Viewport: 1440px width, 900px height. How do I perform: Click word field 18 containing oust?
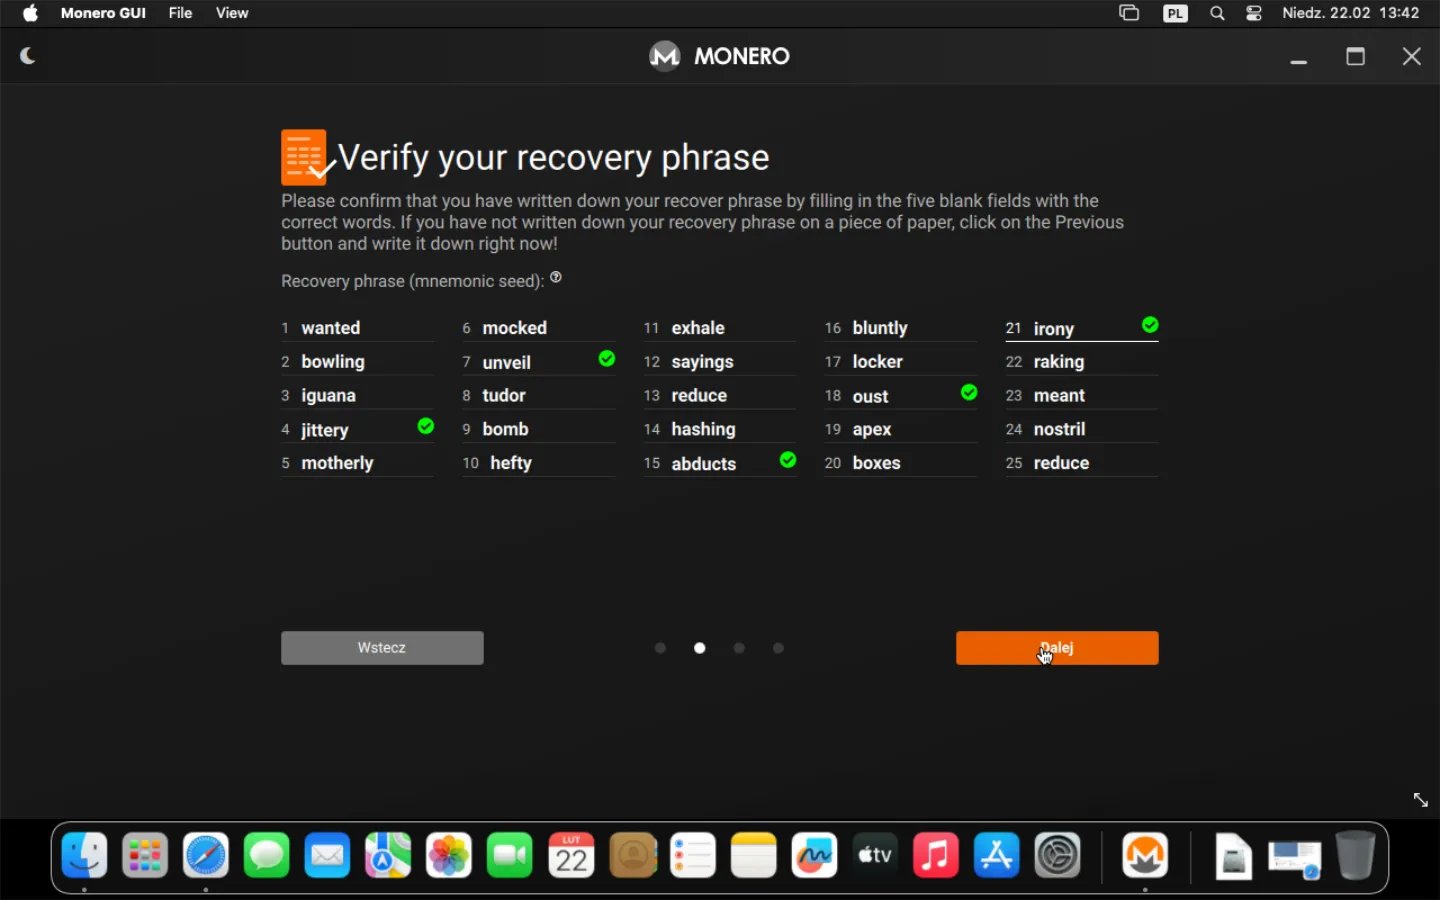901,396
